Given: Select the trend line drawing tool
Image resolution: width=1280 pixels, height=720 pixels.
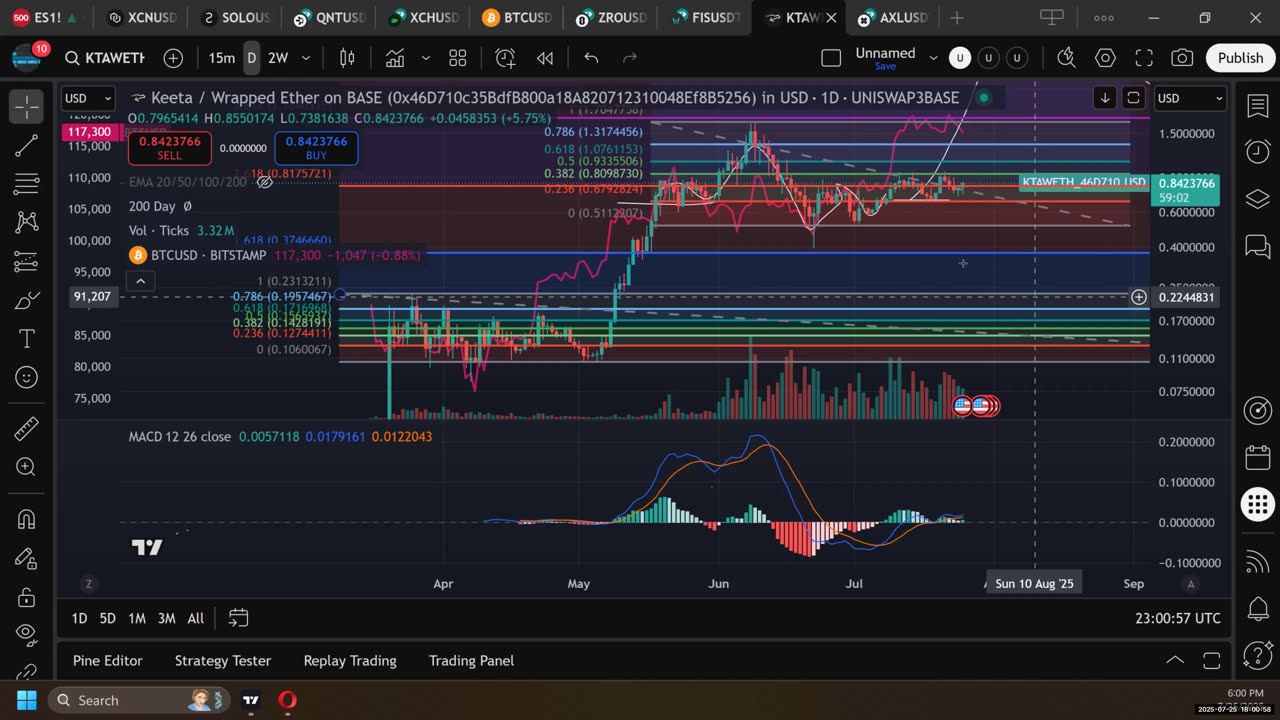Looking at the screenshot, I should [x=27, y=146].
